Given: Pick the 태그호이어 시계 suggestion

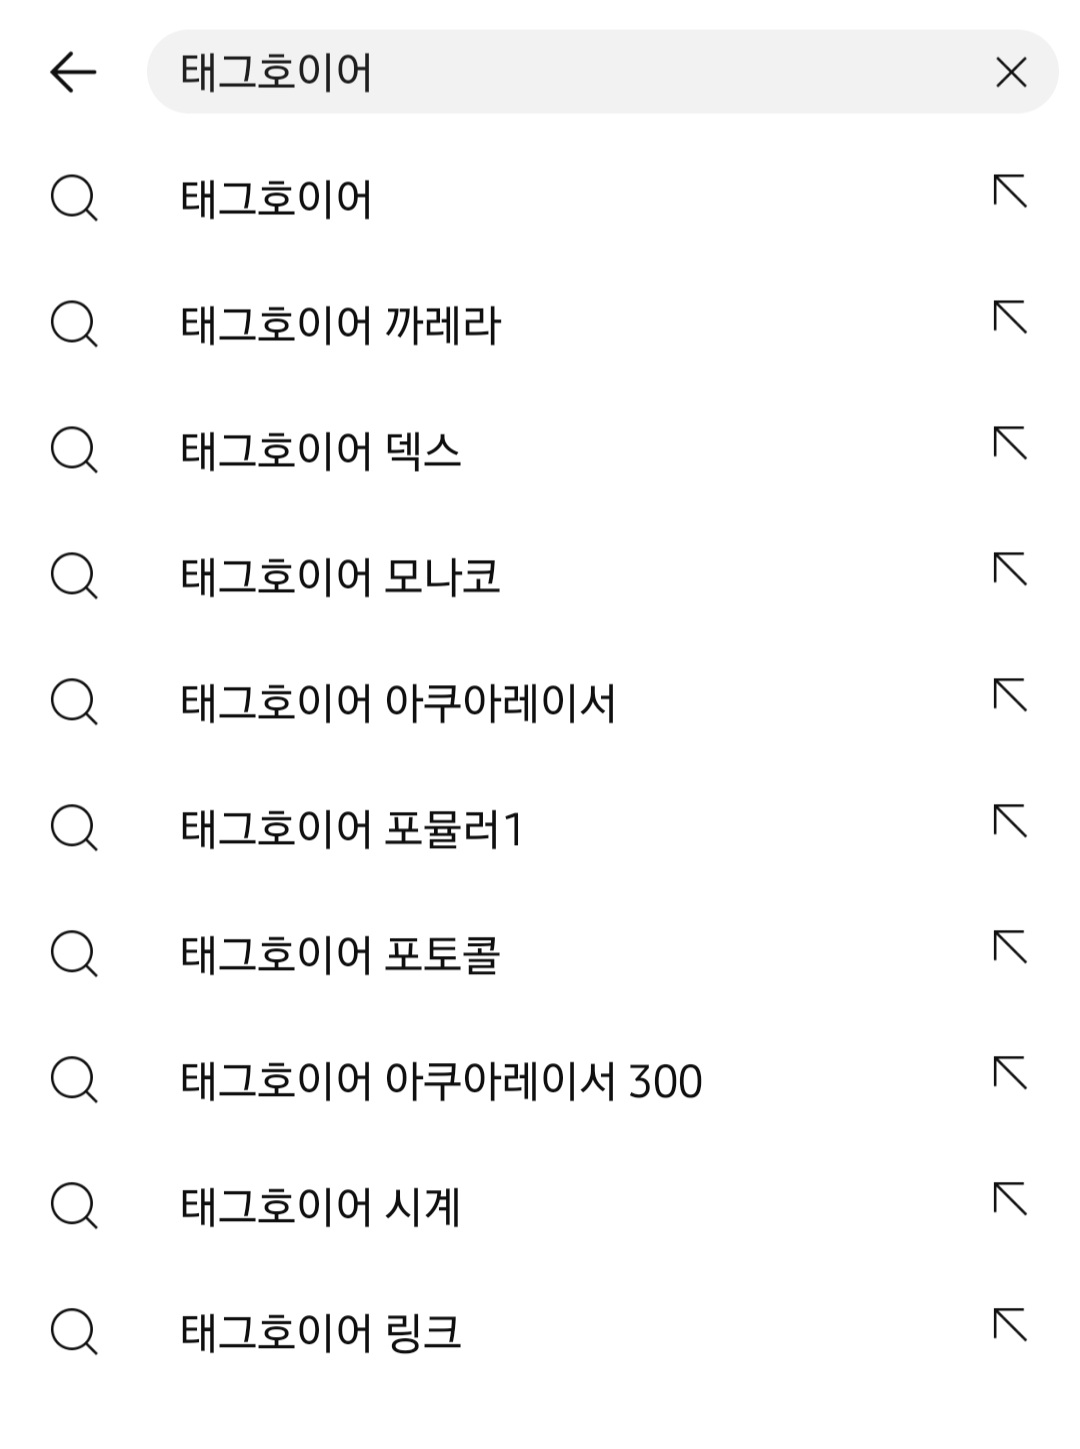Looking at the screenshot, I should click(320, 1207).
